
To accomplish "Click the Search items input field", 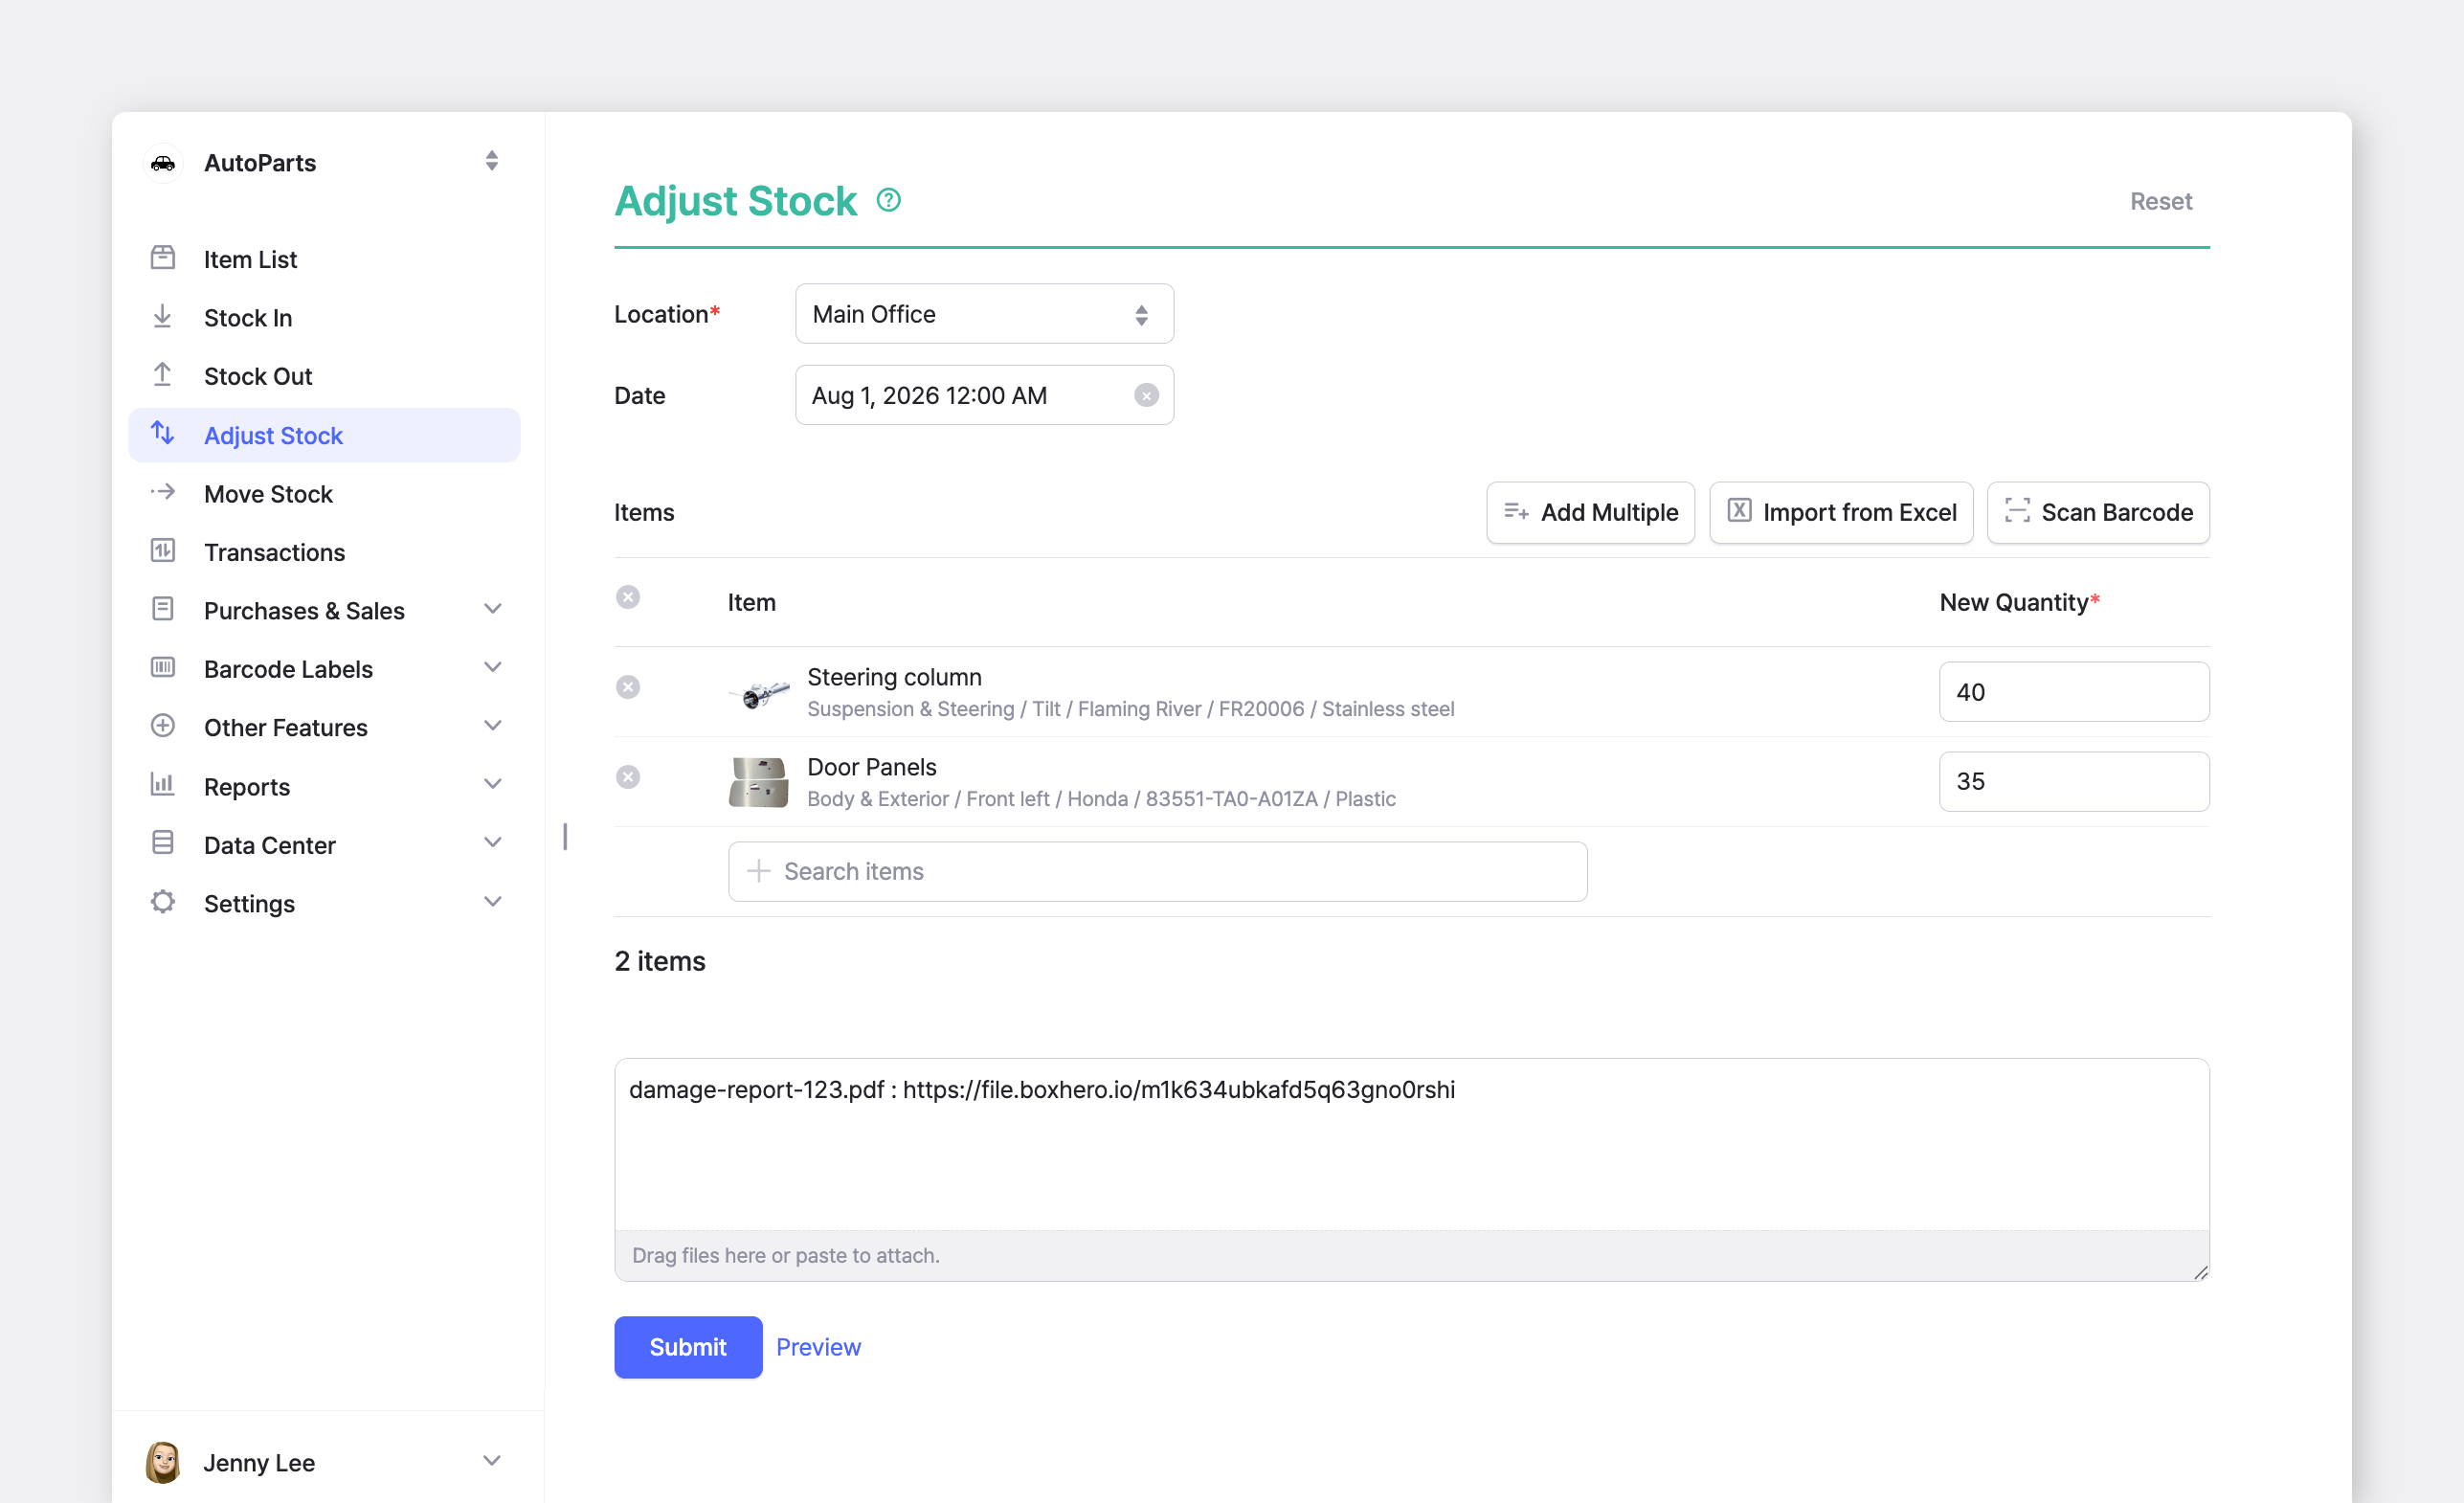I will pos(1157,871).
